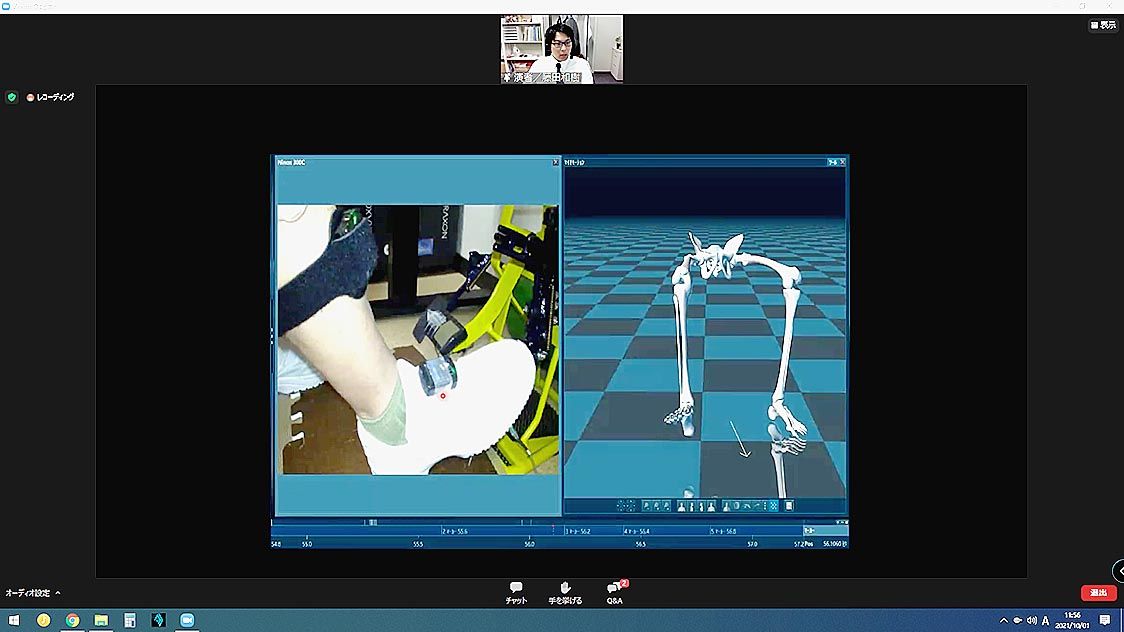This screenshot has height=632, width=1124.
Task: Open Calculator from the taskbar
Action: (x=130, y=620)
